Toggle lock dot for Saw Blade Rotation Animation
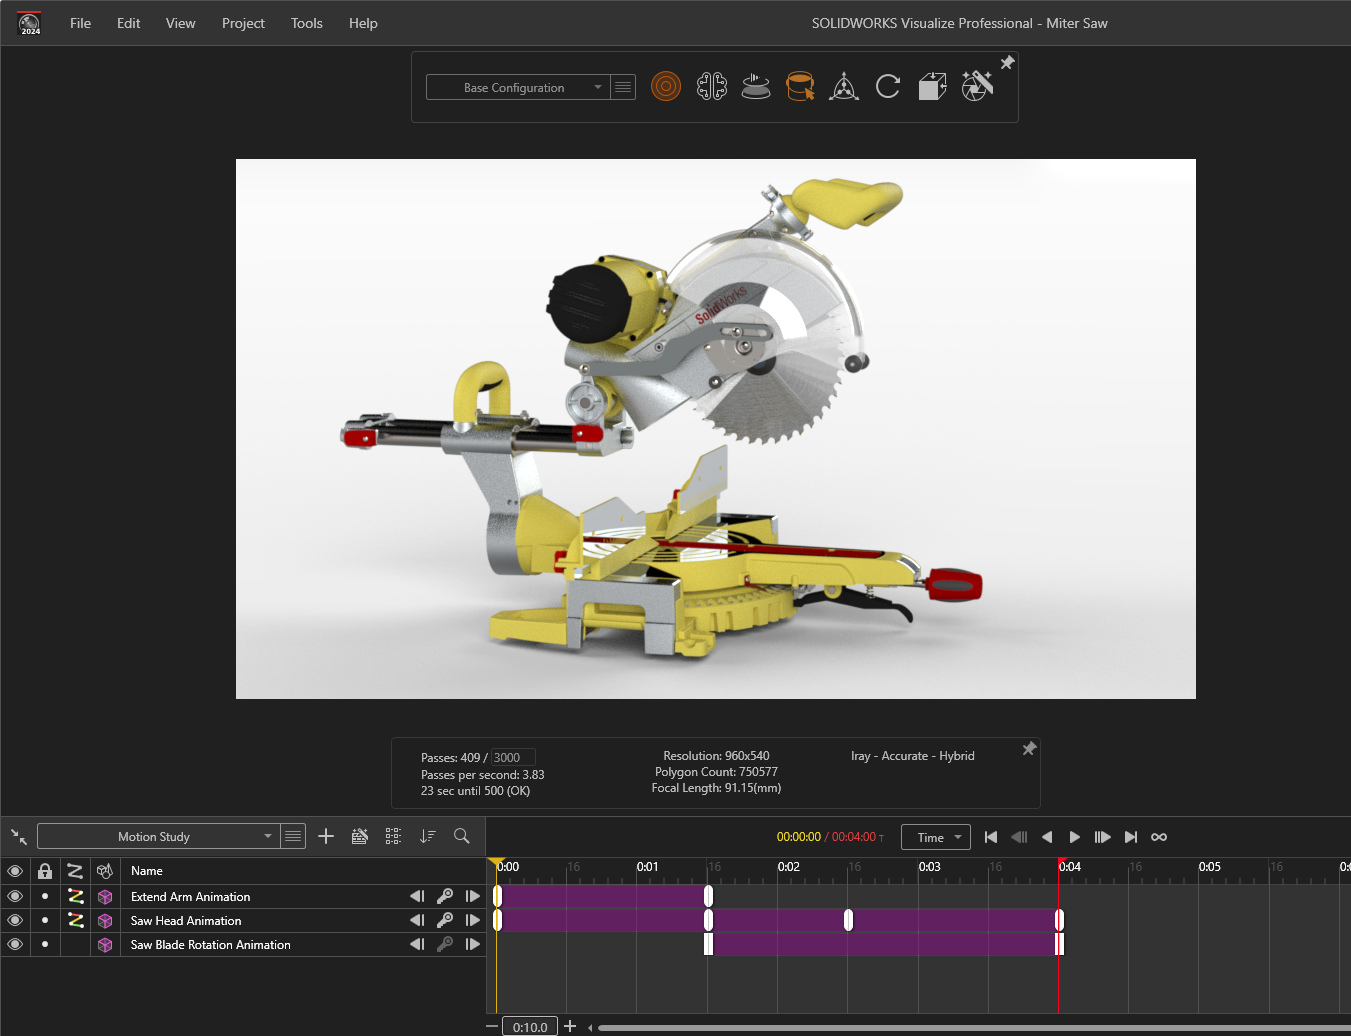Screen dimensions: 1351x1036 [45, 944]
